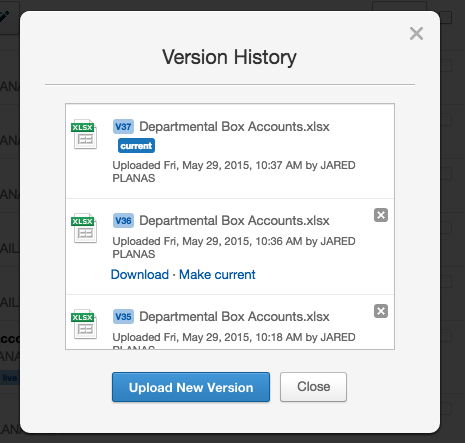
Task: Click the V36 version badge
Action: click(x=123, y=221)
